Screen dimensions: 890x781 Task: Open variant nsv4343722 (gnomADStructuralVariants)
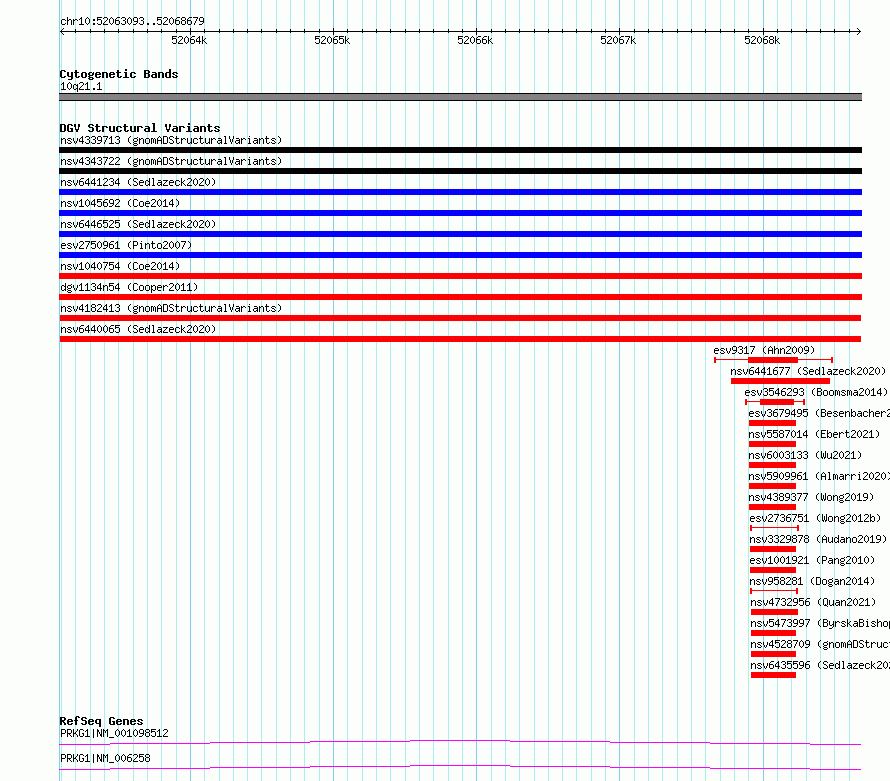tap(171, 161)
